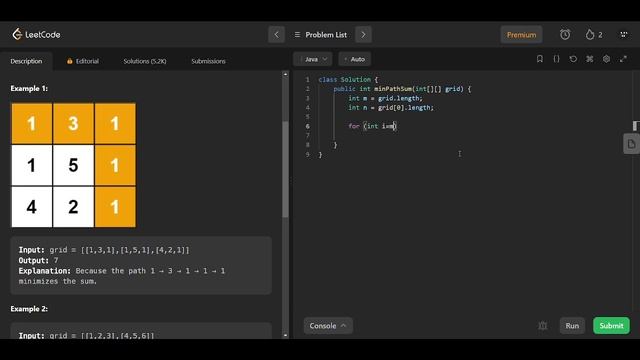640x360 pixels.
Task: Click the 'Example 1:' heading
Action: click(29, 88)
